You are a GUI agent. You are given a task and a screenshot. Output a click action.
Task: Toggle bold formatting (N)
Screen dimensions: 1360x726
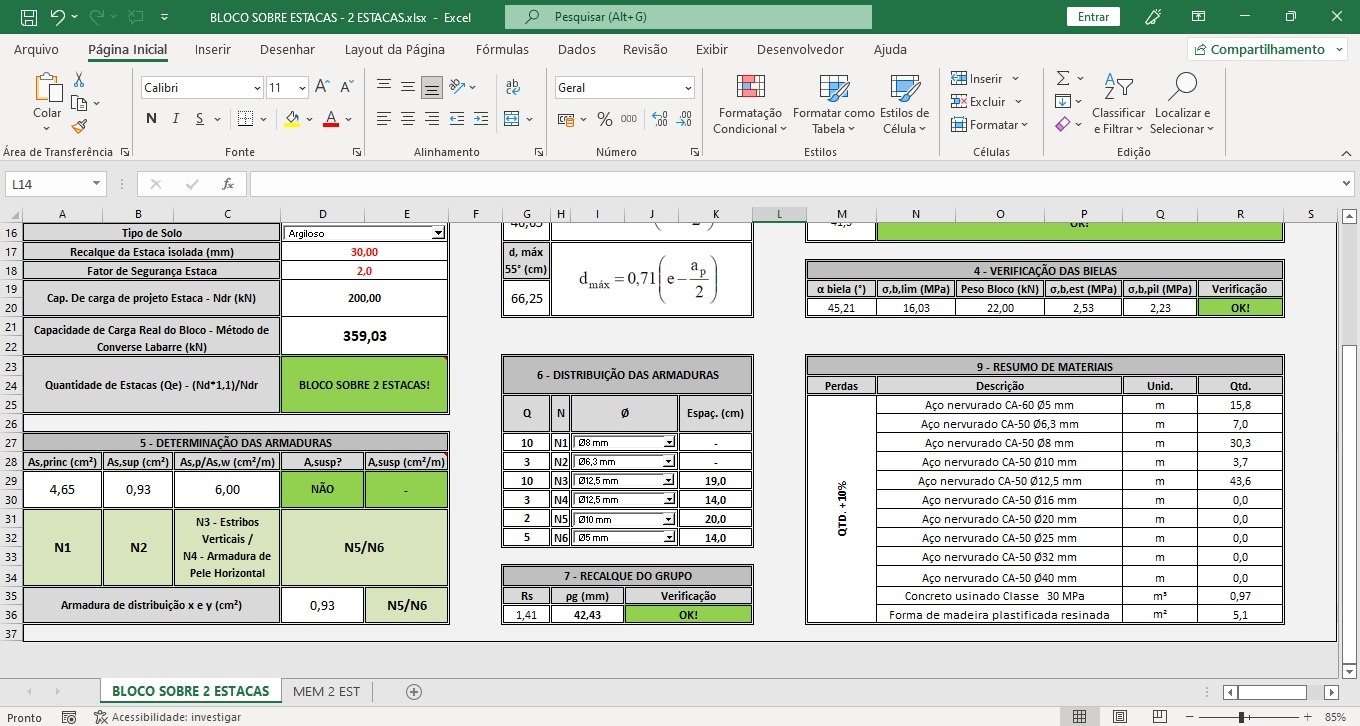click(151, 119)
